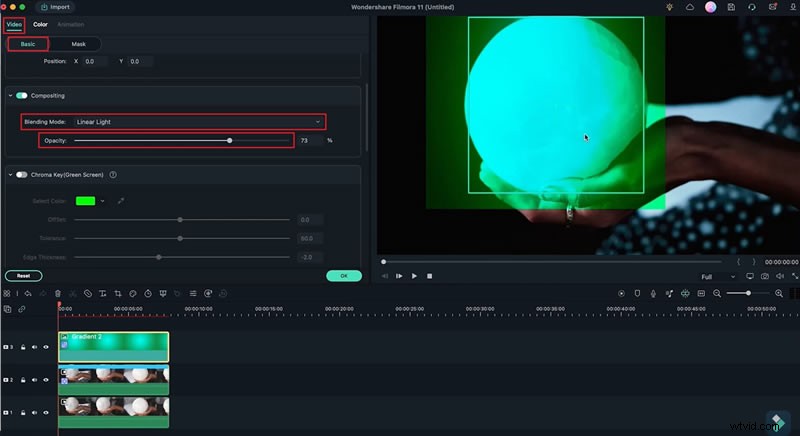Screen dimensions: 800x436
Task: Select the Gradient 2 clip on track 3
Action: click(113, 347)
